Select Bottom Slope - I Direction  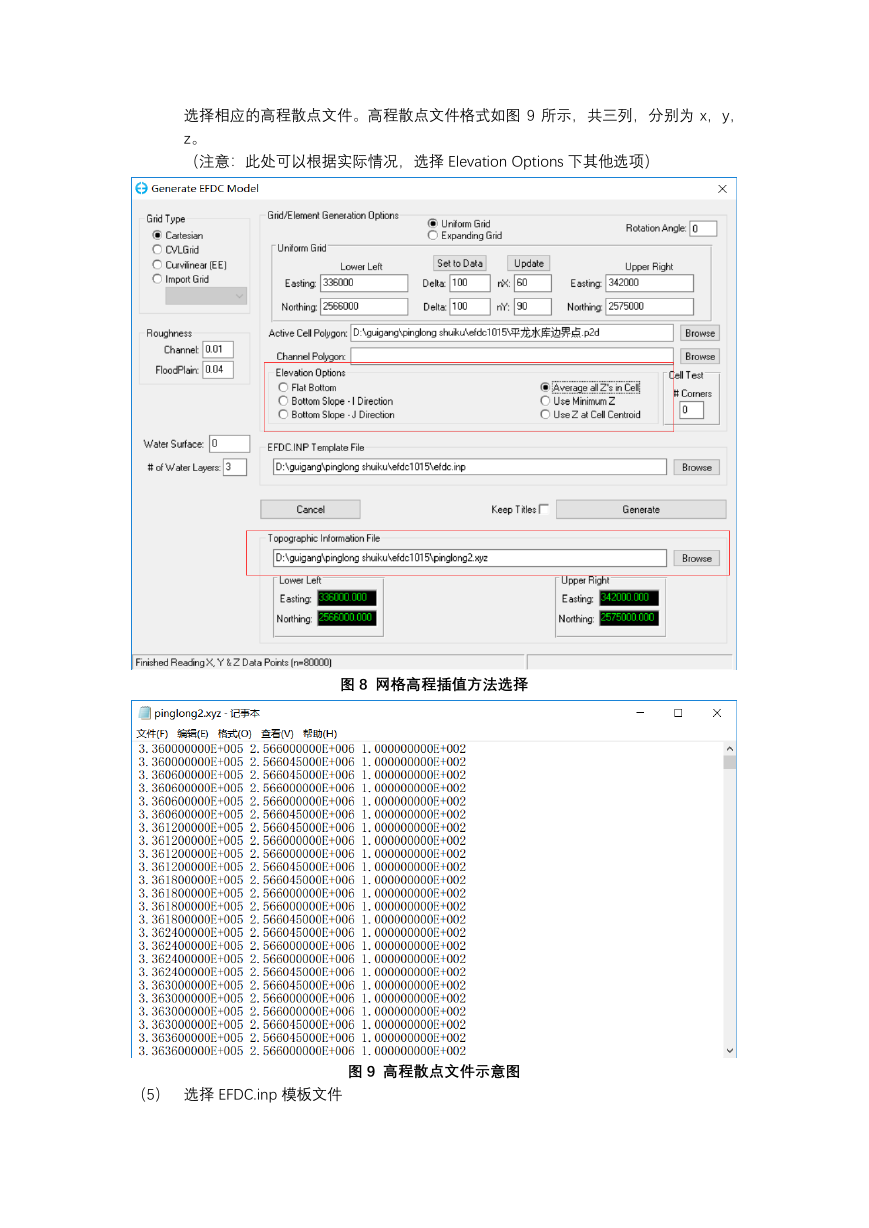284,401
